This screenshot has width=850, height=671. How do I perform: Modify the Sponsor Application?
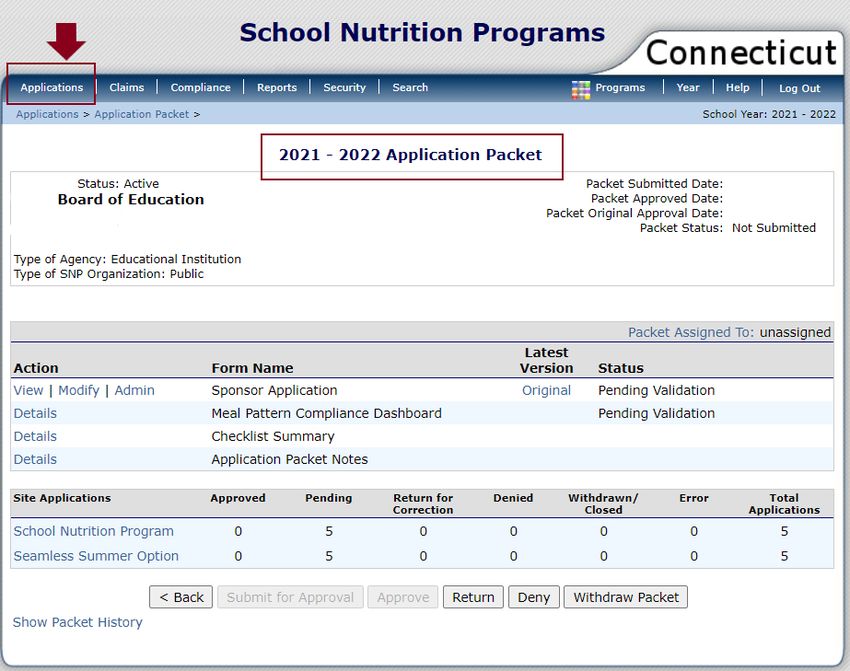pyautogui.click(x=78, y=390)
